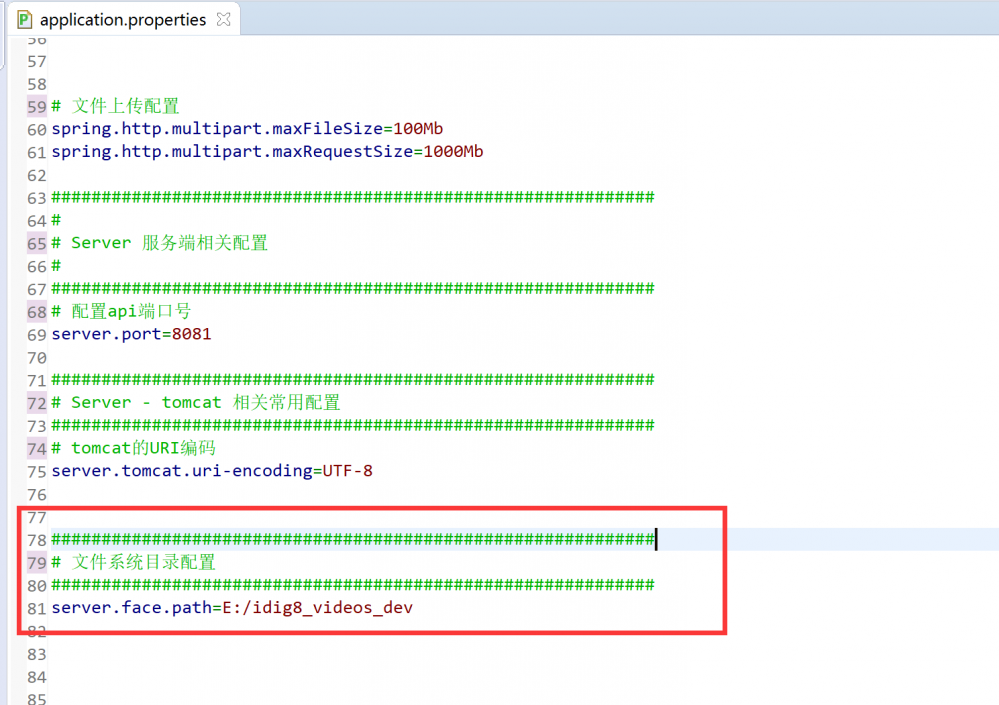
Task: Click the UTF-8 value on line 75
Action: (x=348, y=471)
